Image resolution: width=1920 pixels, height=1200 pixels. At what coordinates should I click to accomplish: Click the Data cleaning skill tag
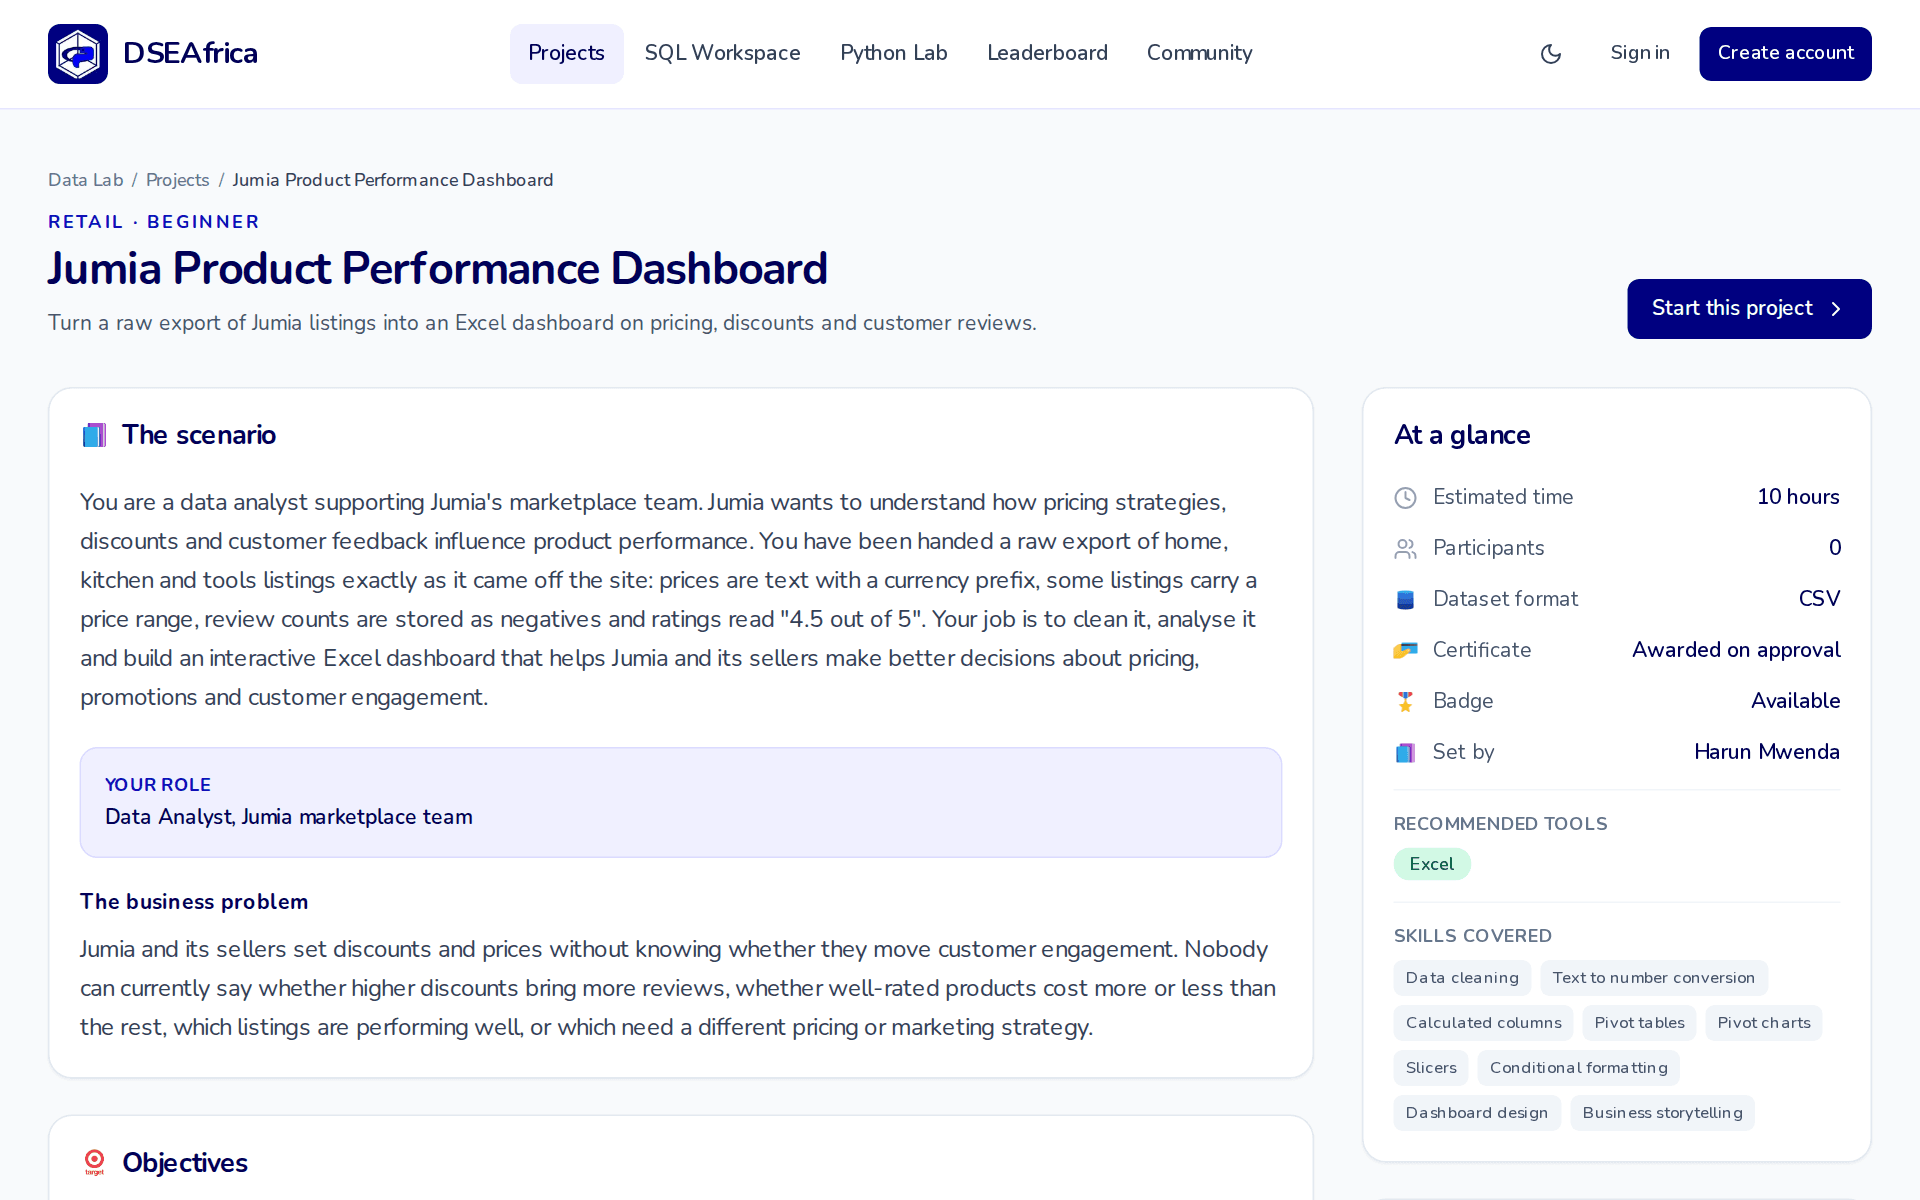click(x=1462, y=978)
